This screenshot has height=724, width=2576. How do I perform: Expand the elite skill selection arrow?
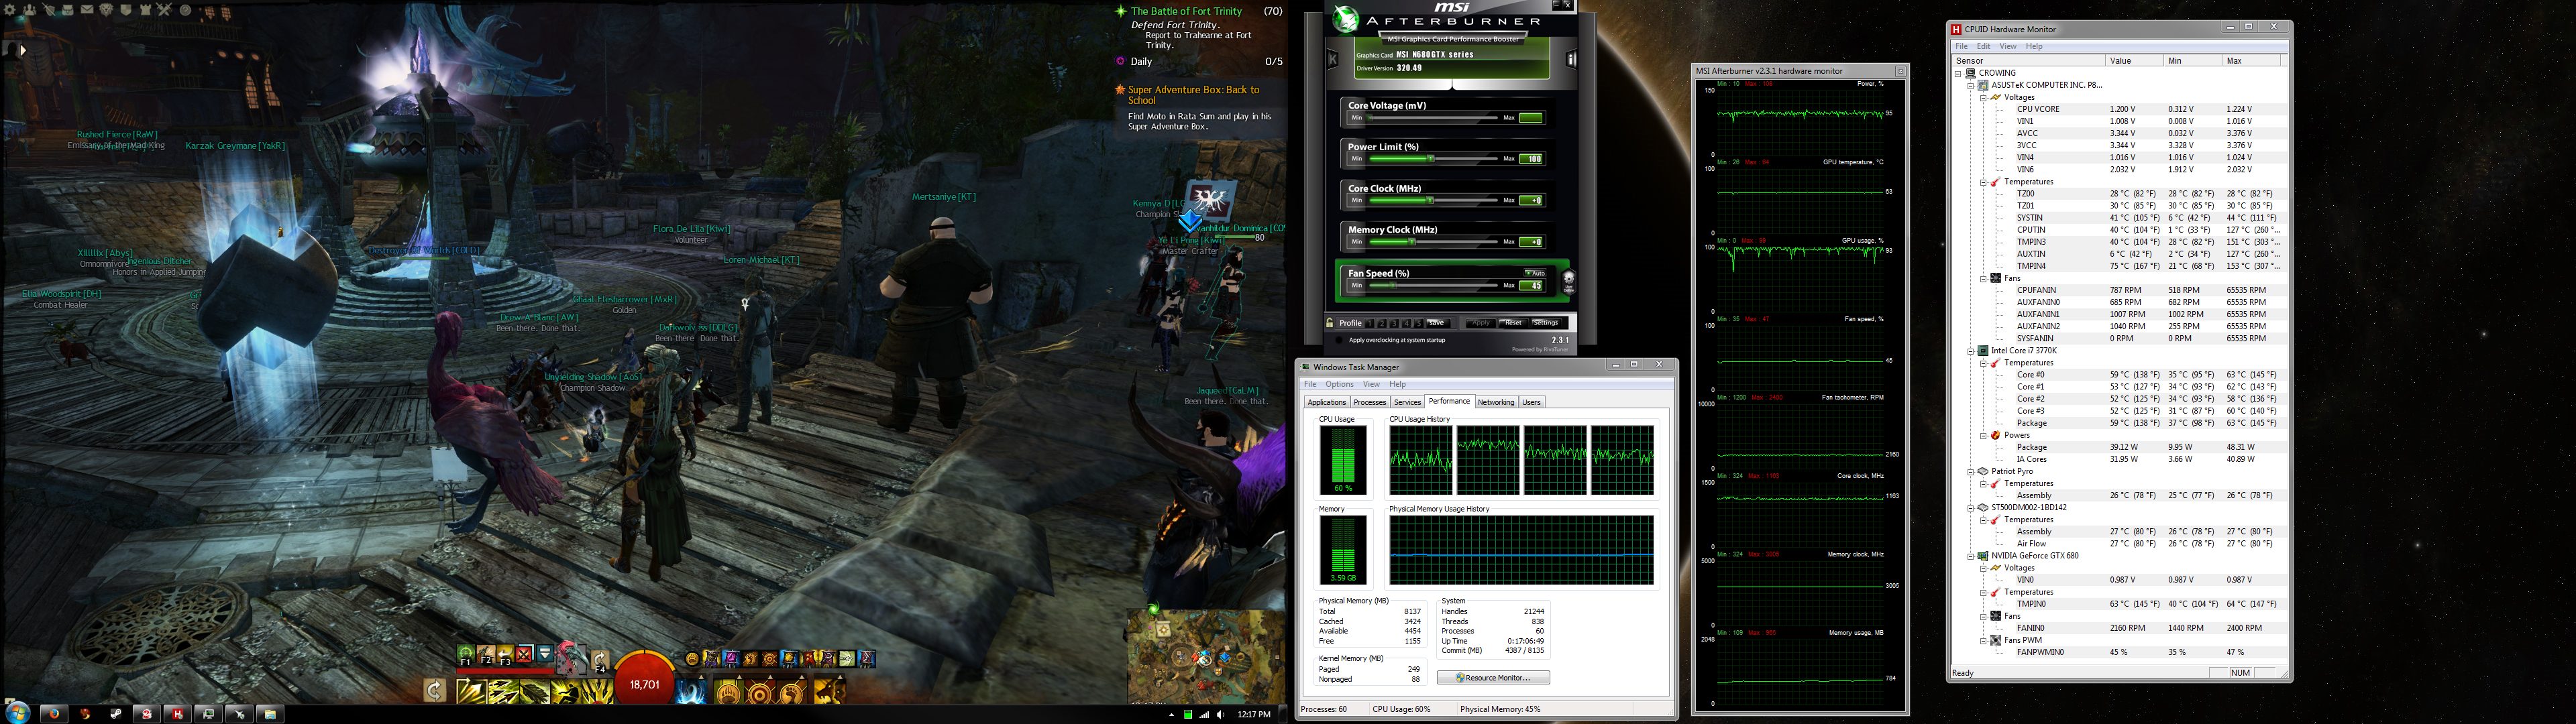point(840,677)
